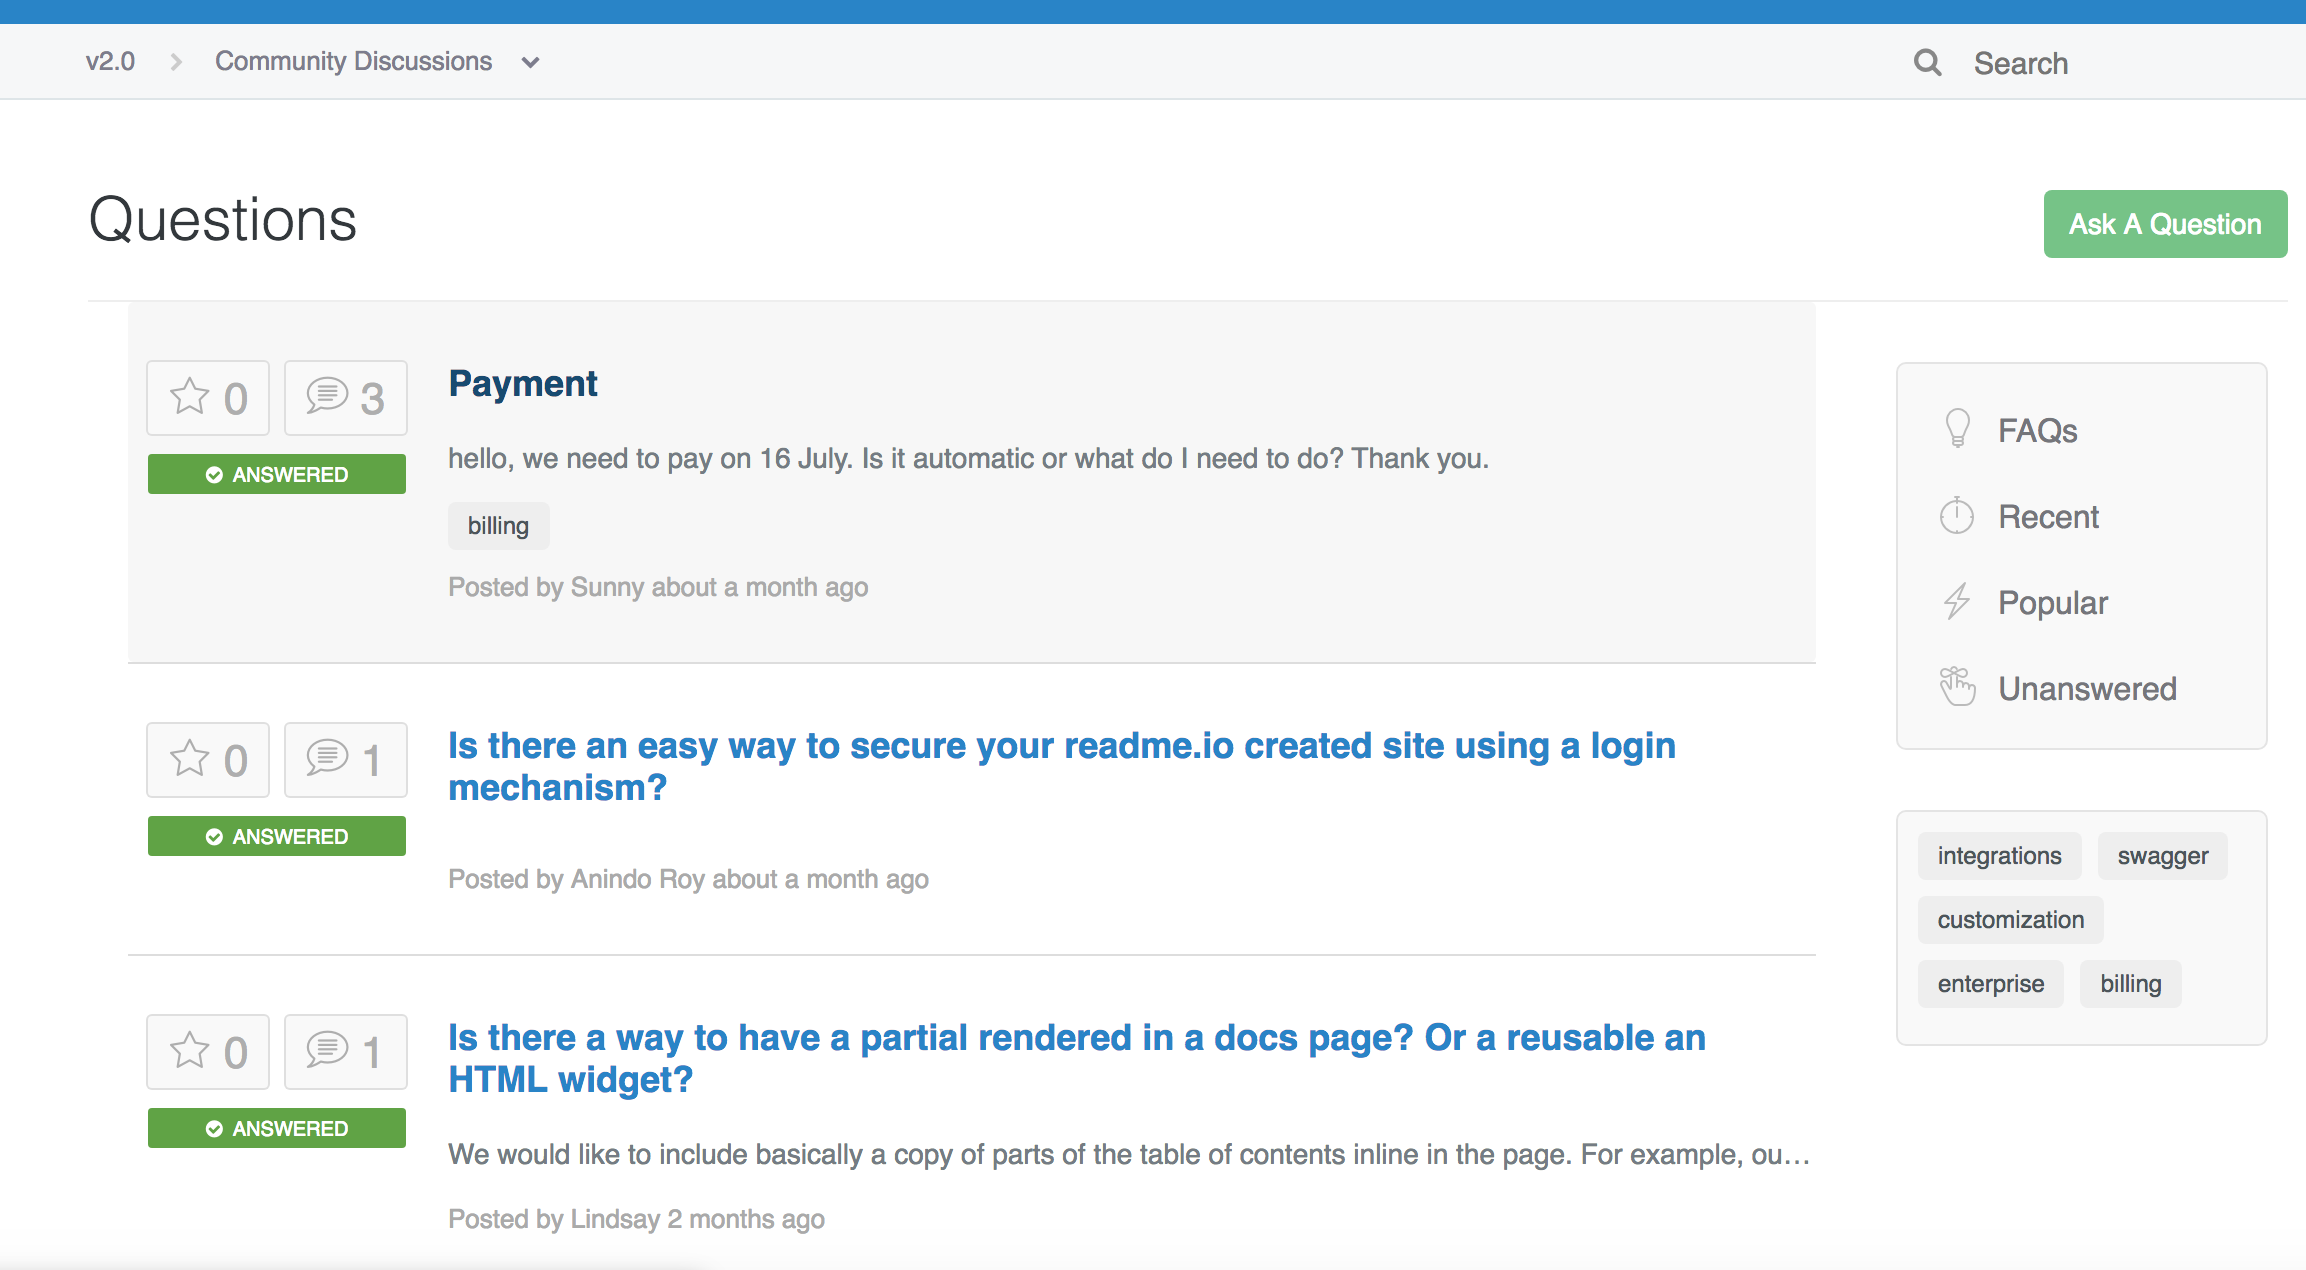Click the search magnifier icon
This screenshot has width=2306, height=1270.
click(x=1927, y=63)
